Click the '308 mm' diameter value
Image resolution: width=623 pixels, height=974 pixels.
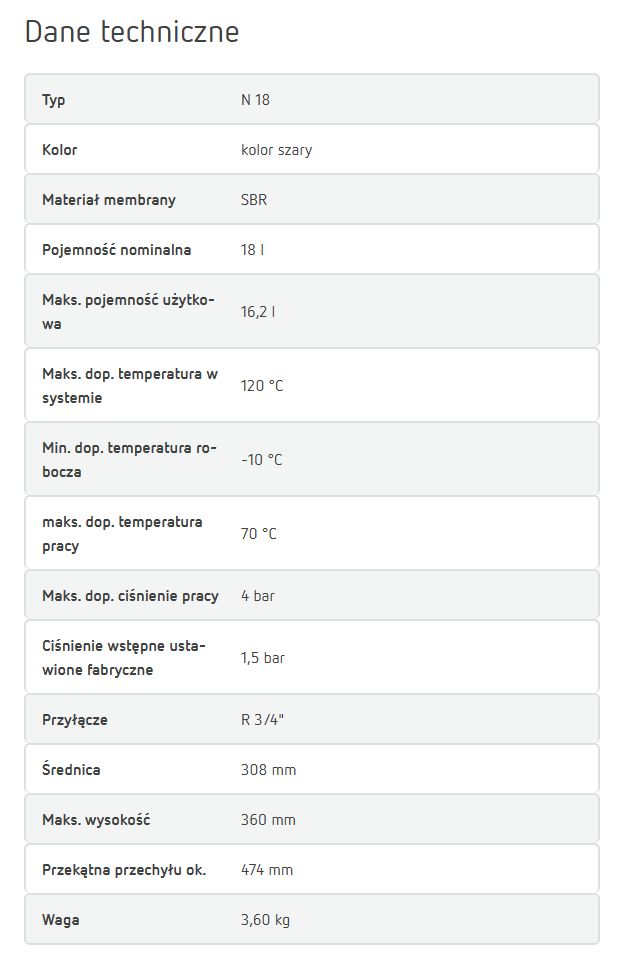click(x=268, y=770)
